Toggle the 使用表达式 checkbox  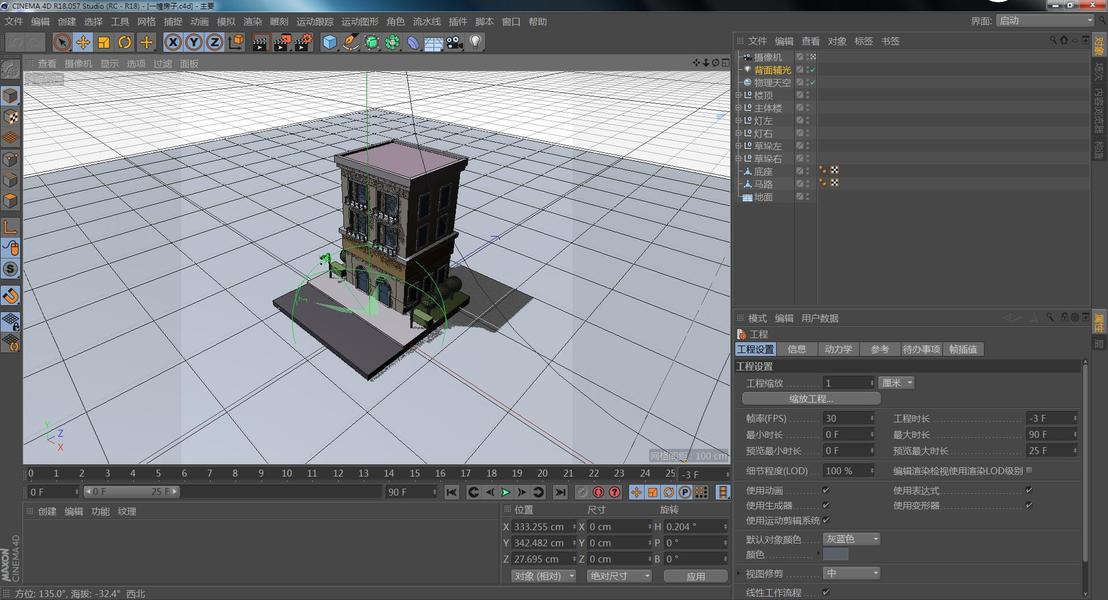click(x=1029, y=490)
